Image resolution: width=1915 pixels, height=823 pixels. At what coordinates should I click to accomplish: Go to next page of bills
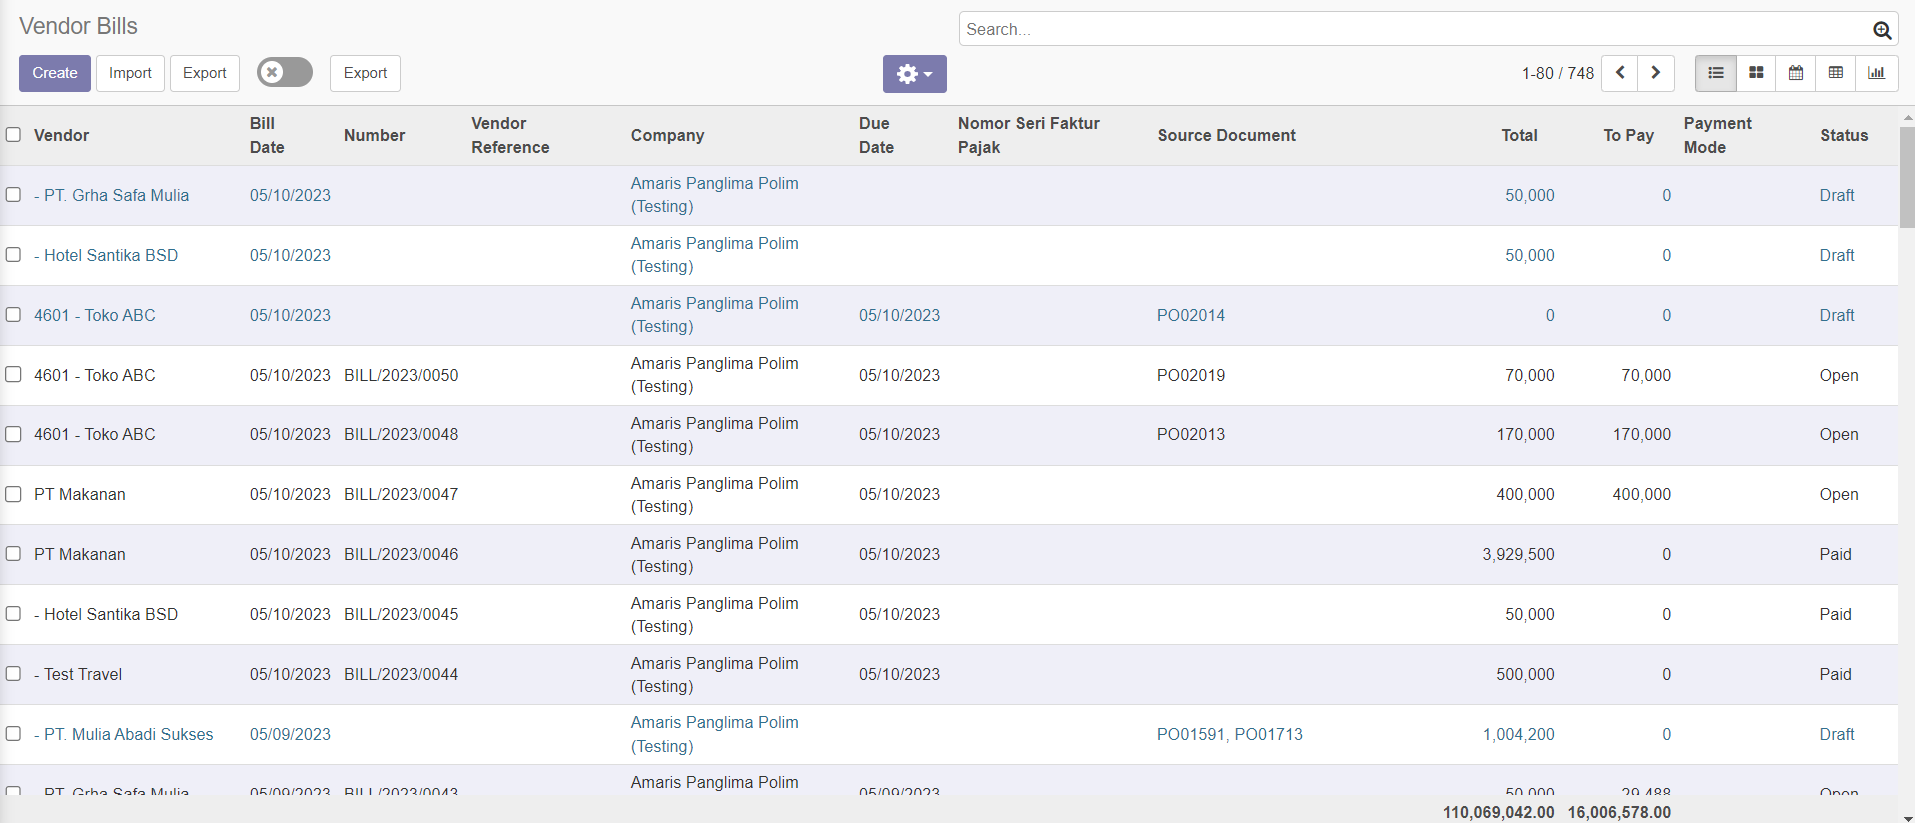1656,73
